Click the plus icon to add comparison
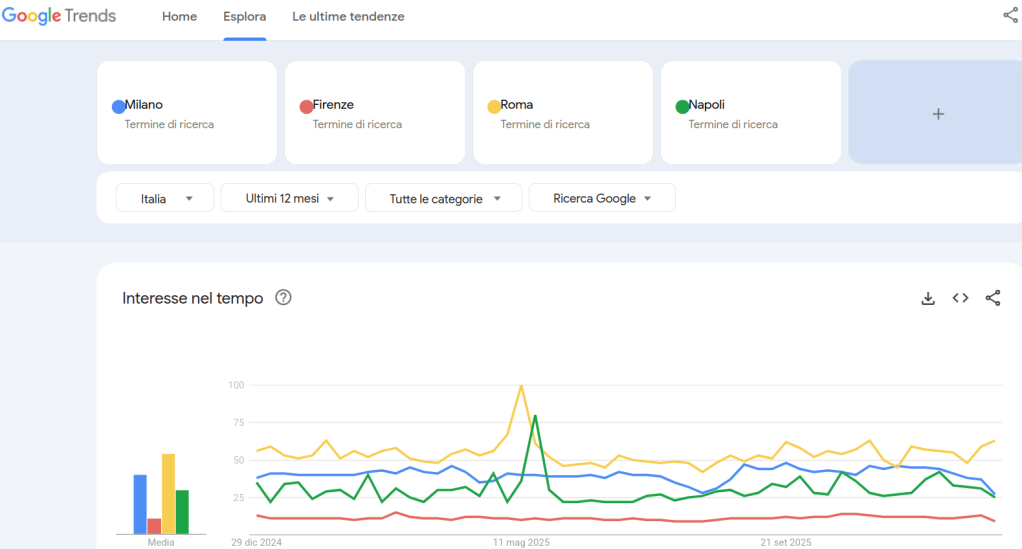The height and width of the screenshot is (549, 1022). 937,114
